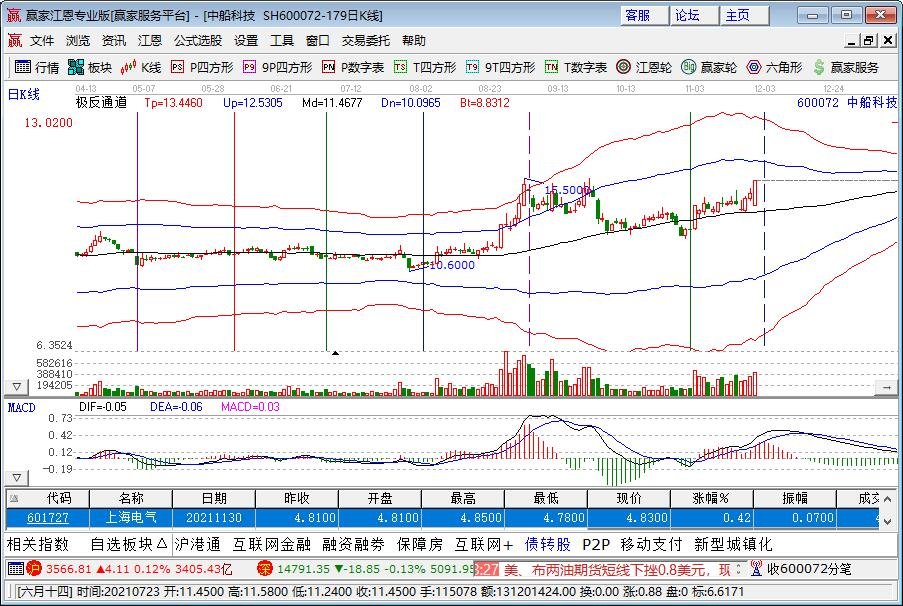Sort table by 涨幅% column header
This screenshot has height=606, width=903.
click(712, 498)
